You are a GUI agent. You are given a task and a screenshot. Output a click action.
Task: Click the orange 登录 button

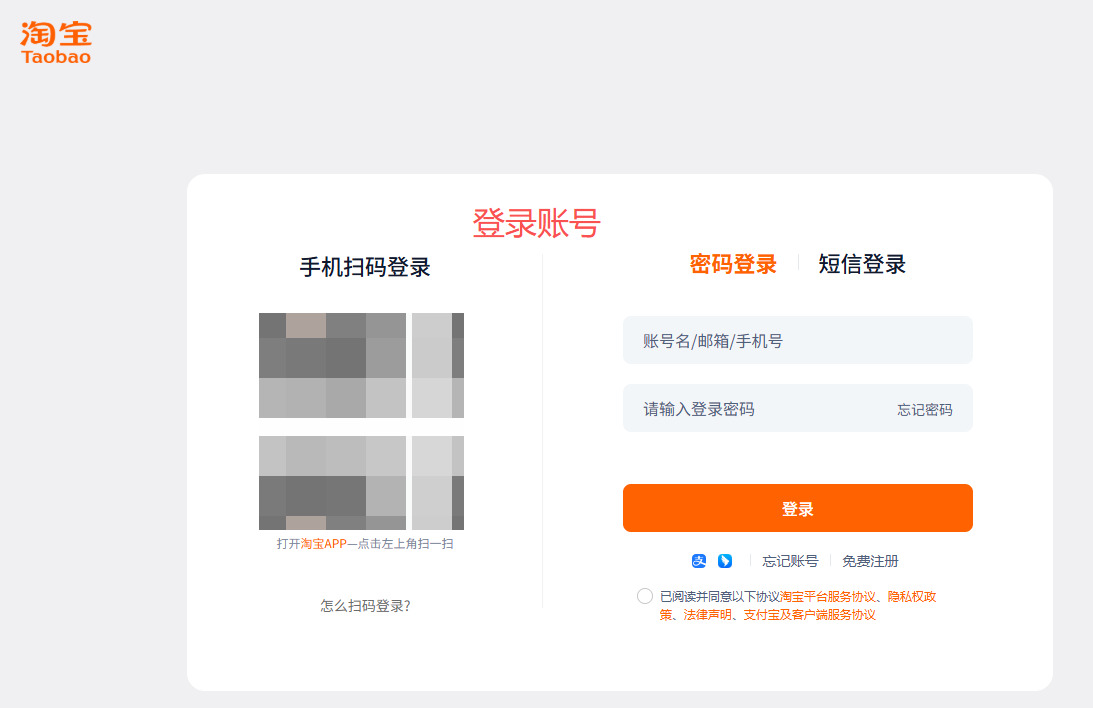coord(797,508)
